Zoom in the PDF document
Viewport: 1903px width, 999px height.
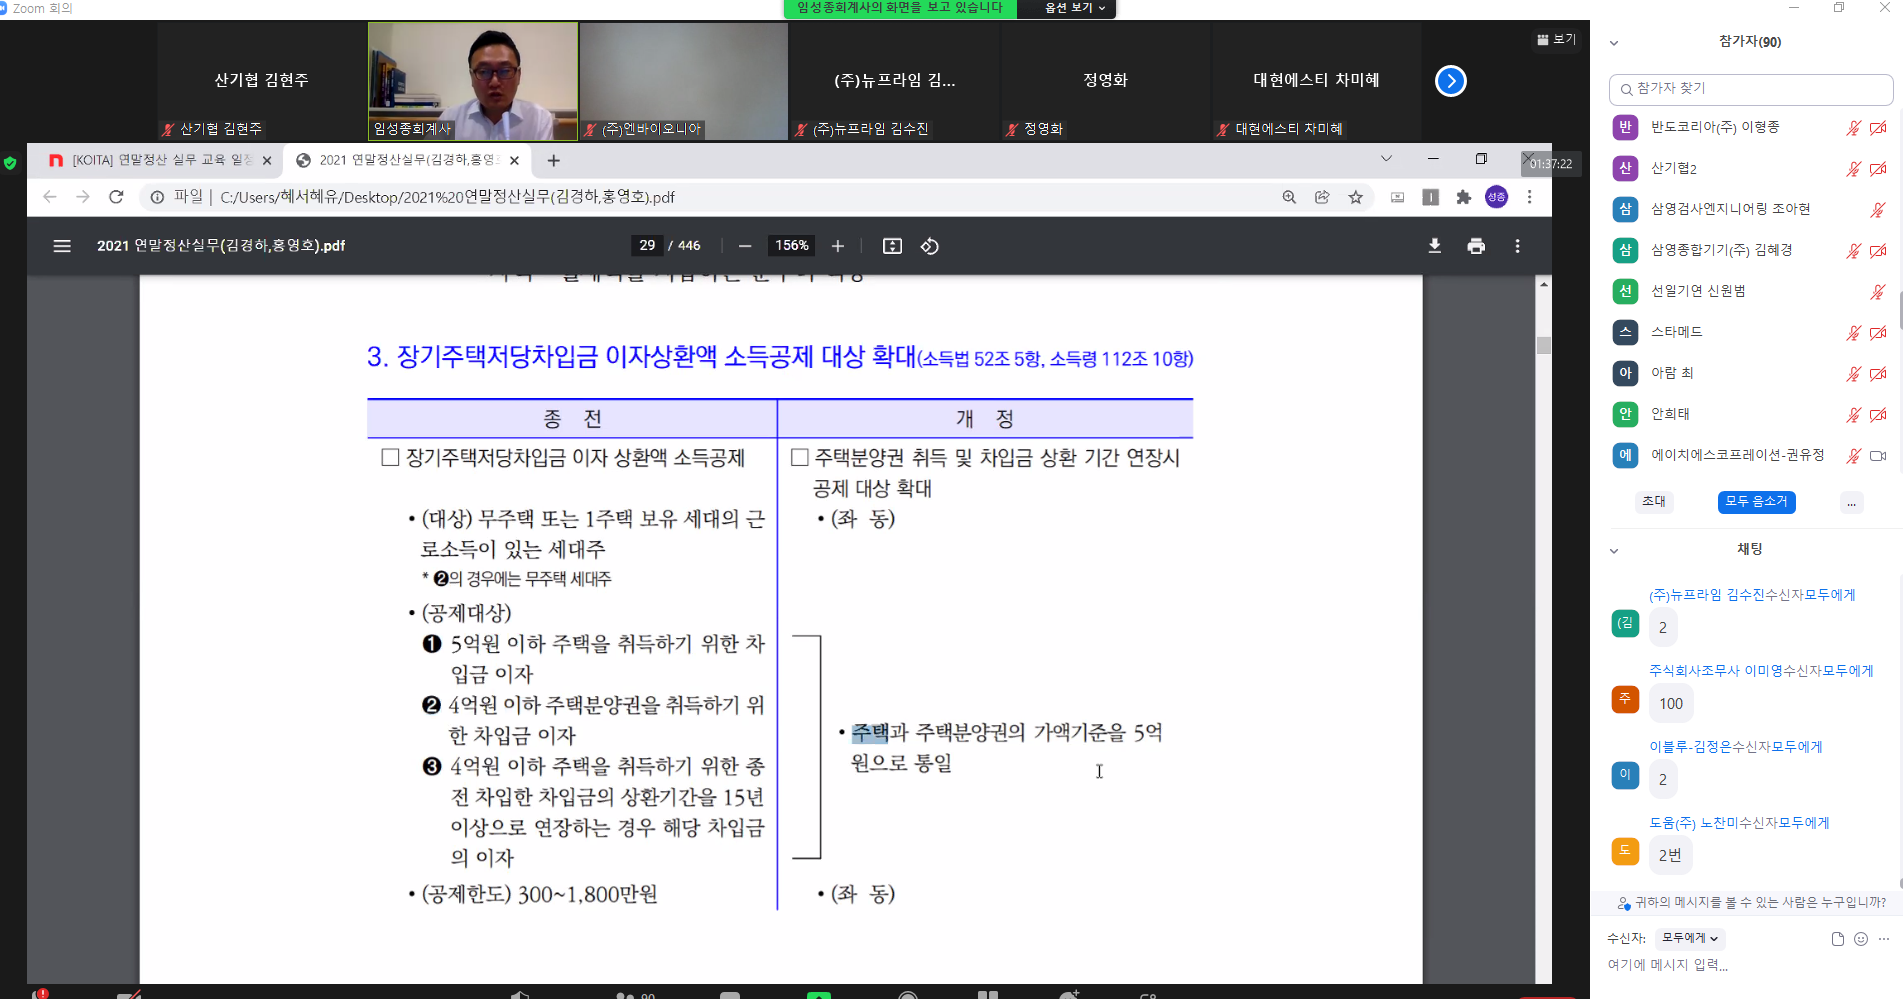[838, 246]
